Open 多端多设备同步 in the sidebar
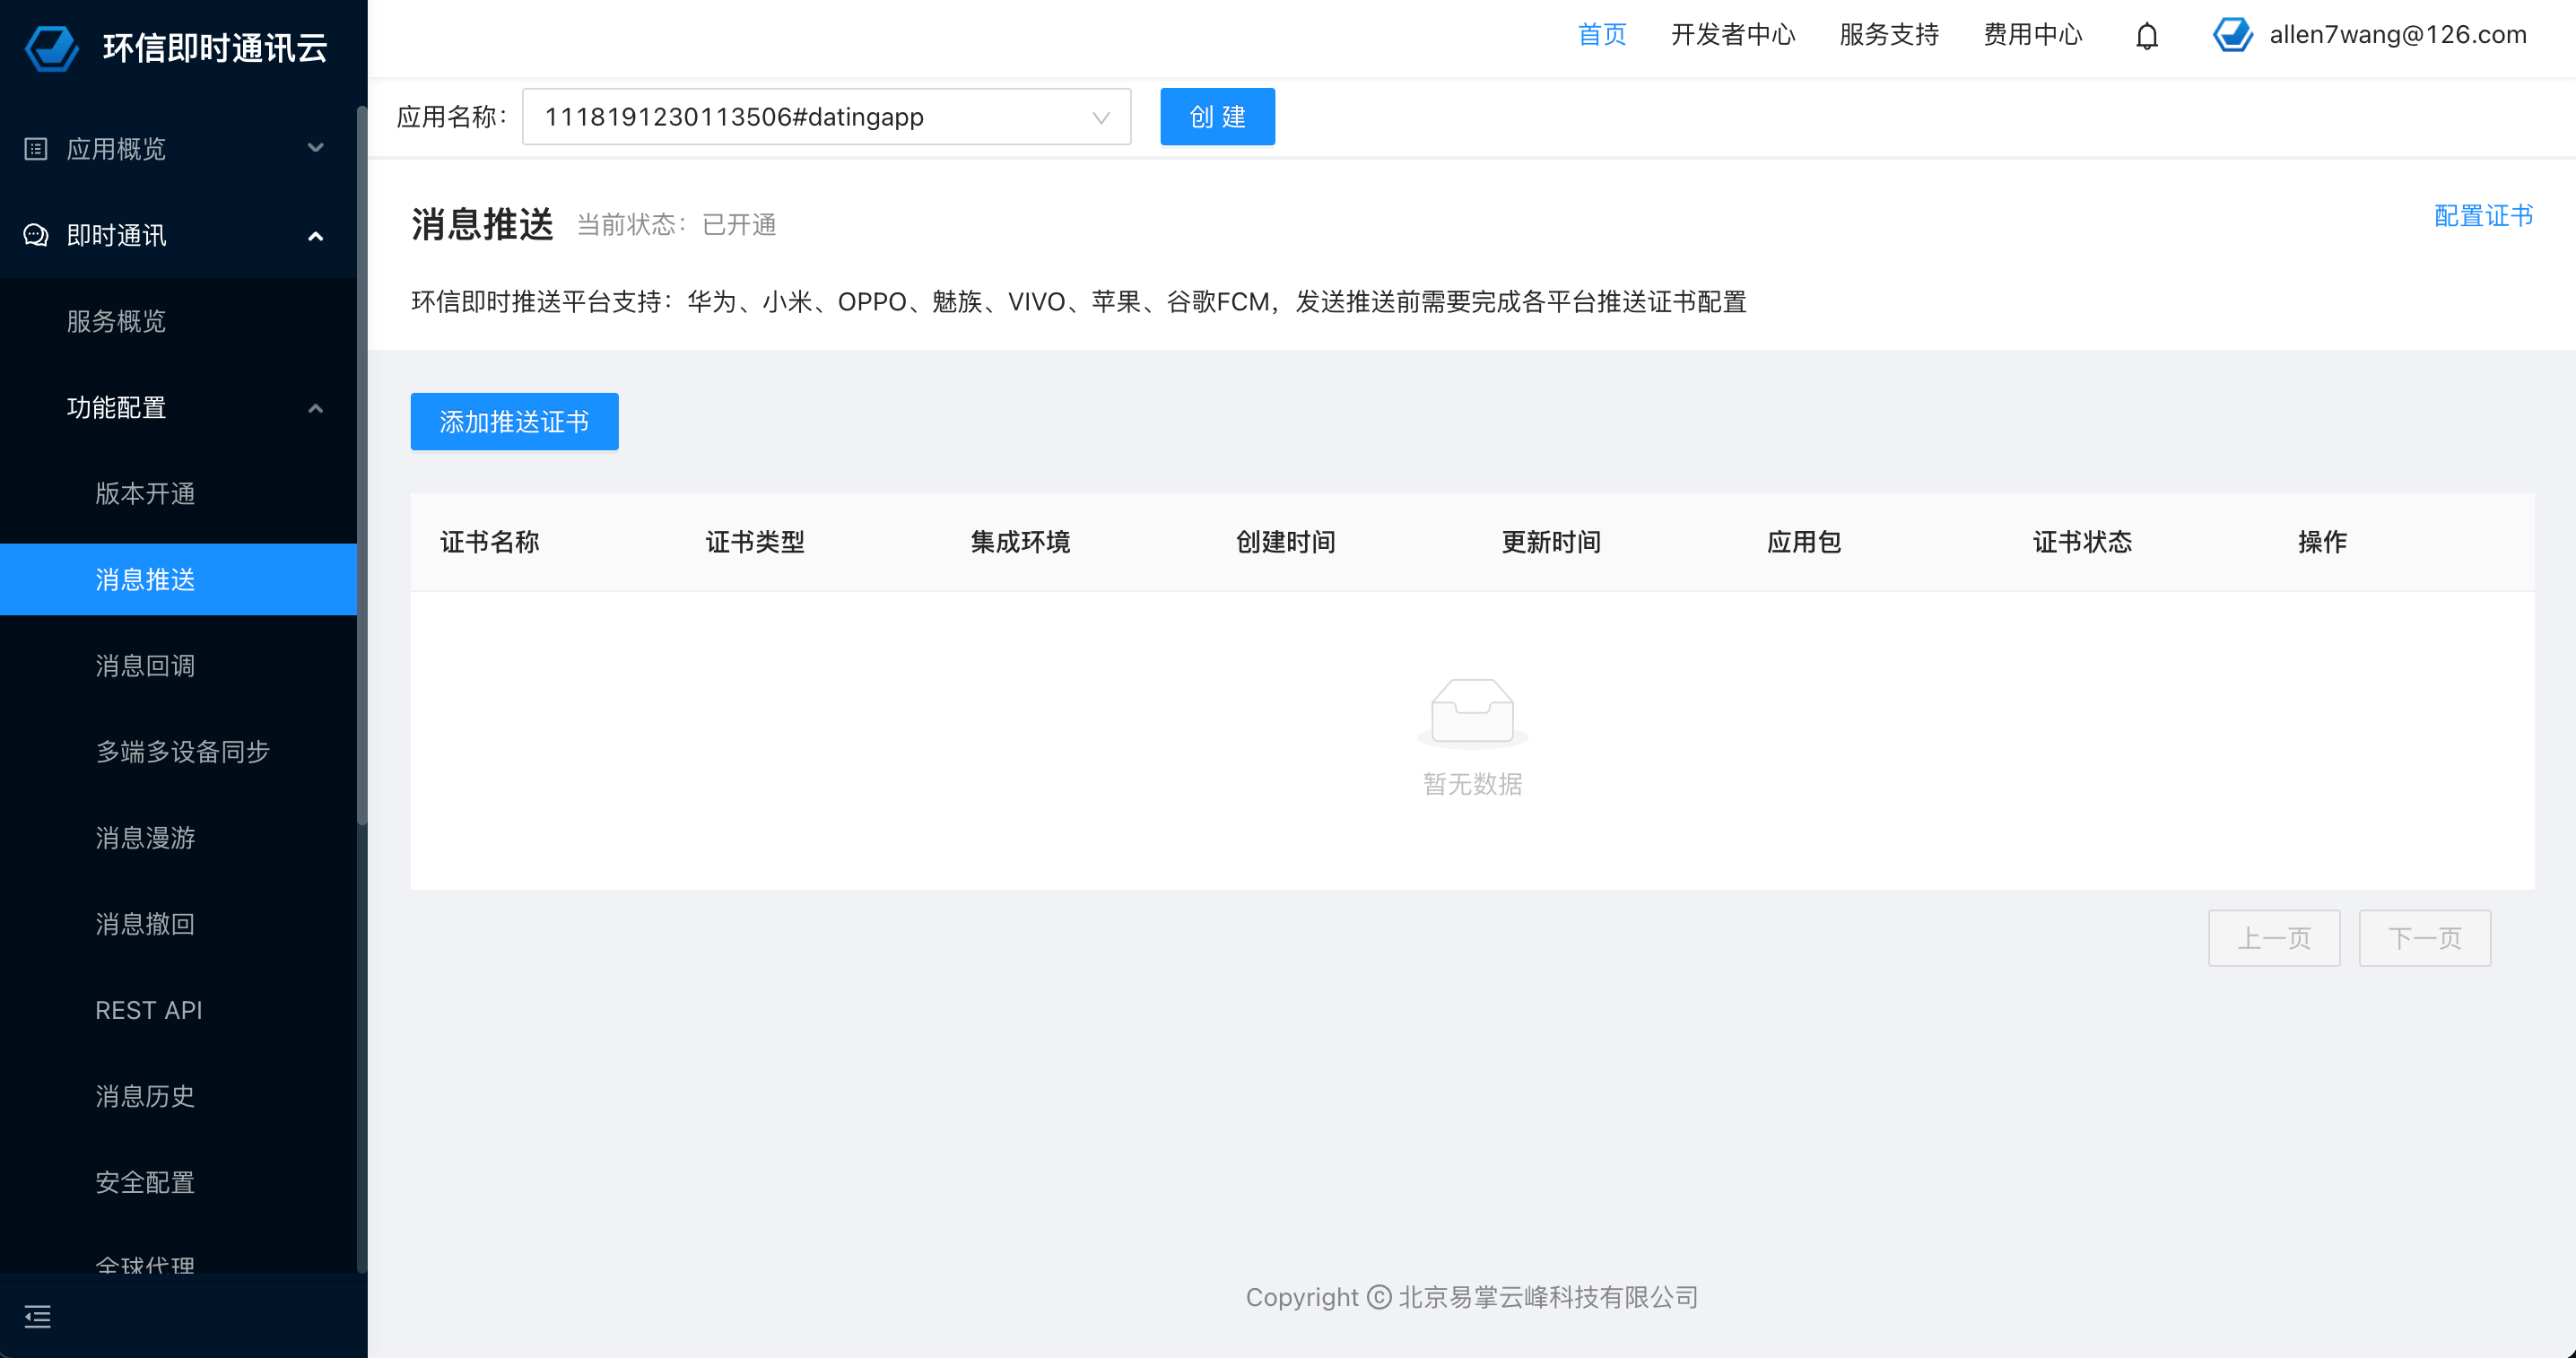The image size is (2576, 1358). pos(178,751)
